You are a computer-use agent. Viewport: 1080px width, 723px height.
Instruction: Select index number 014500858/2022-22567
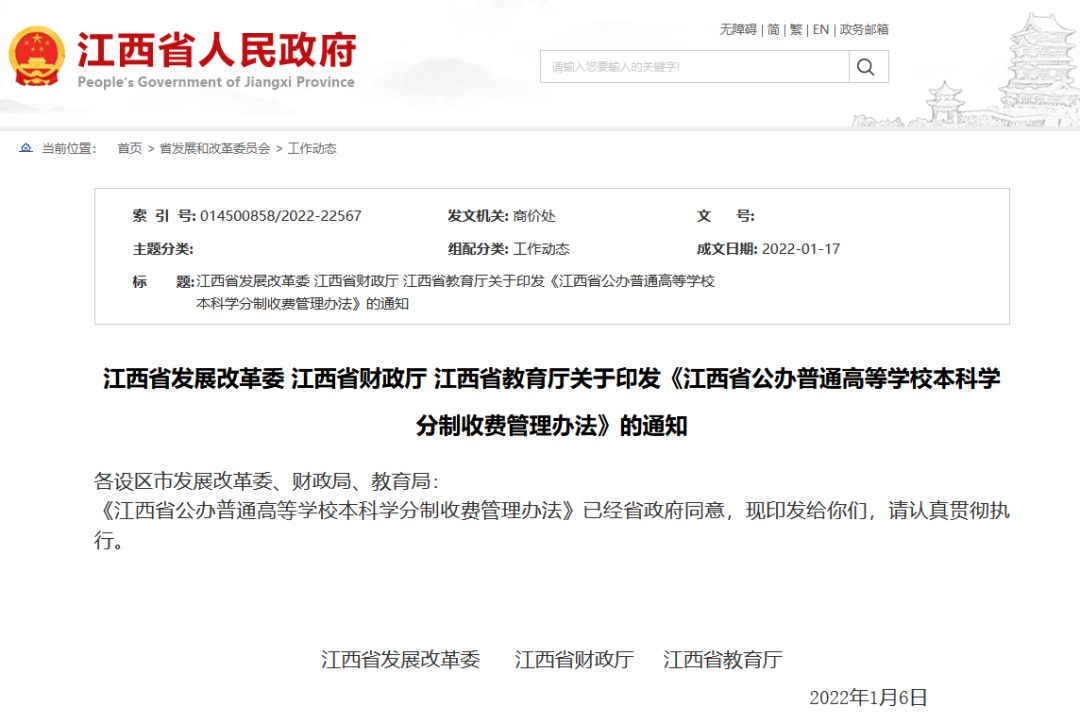click(281, 216)
